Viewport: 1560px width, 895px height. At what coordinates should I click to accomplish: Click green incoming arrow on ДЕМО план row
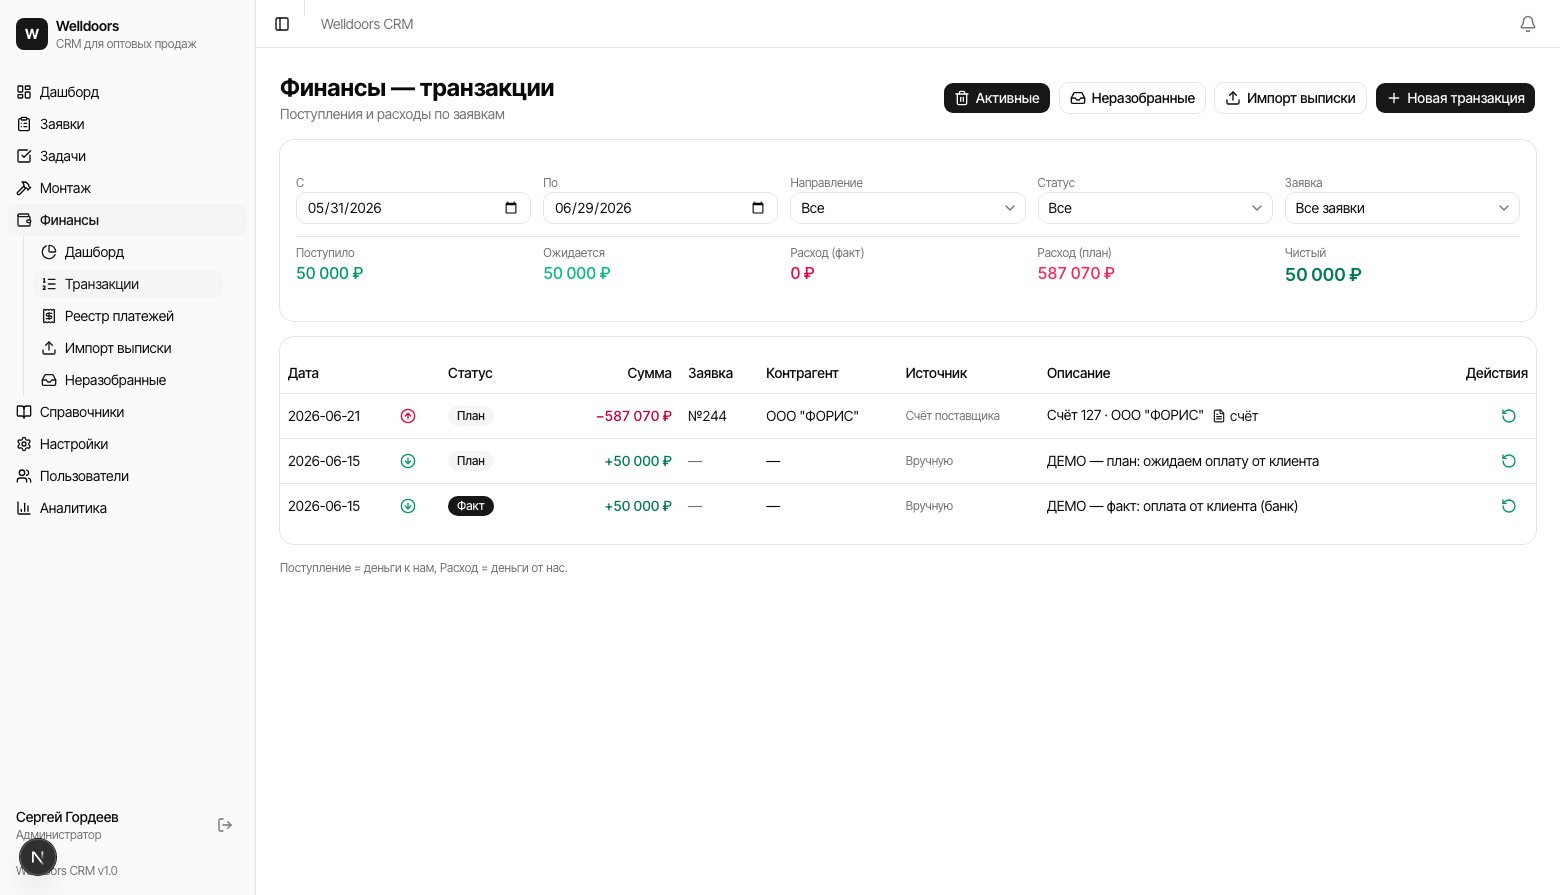click(408, 461)
